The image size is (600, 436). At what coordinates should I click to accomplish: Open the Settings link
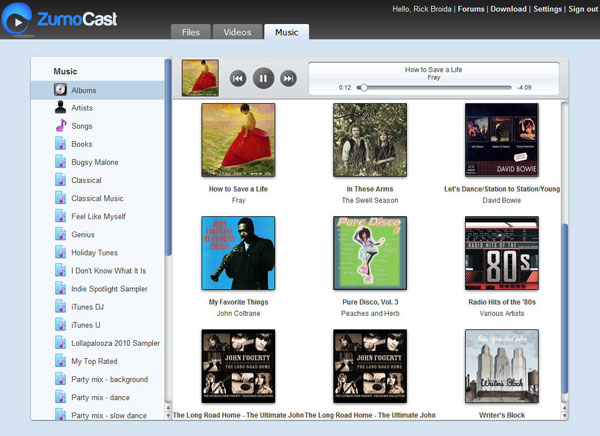(547, 9)
